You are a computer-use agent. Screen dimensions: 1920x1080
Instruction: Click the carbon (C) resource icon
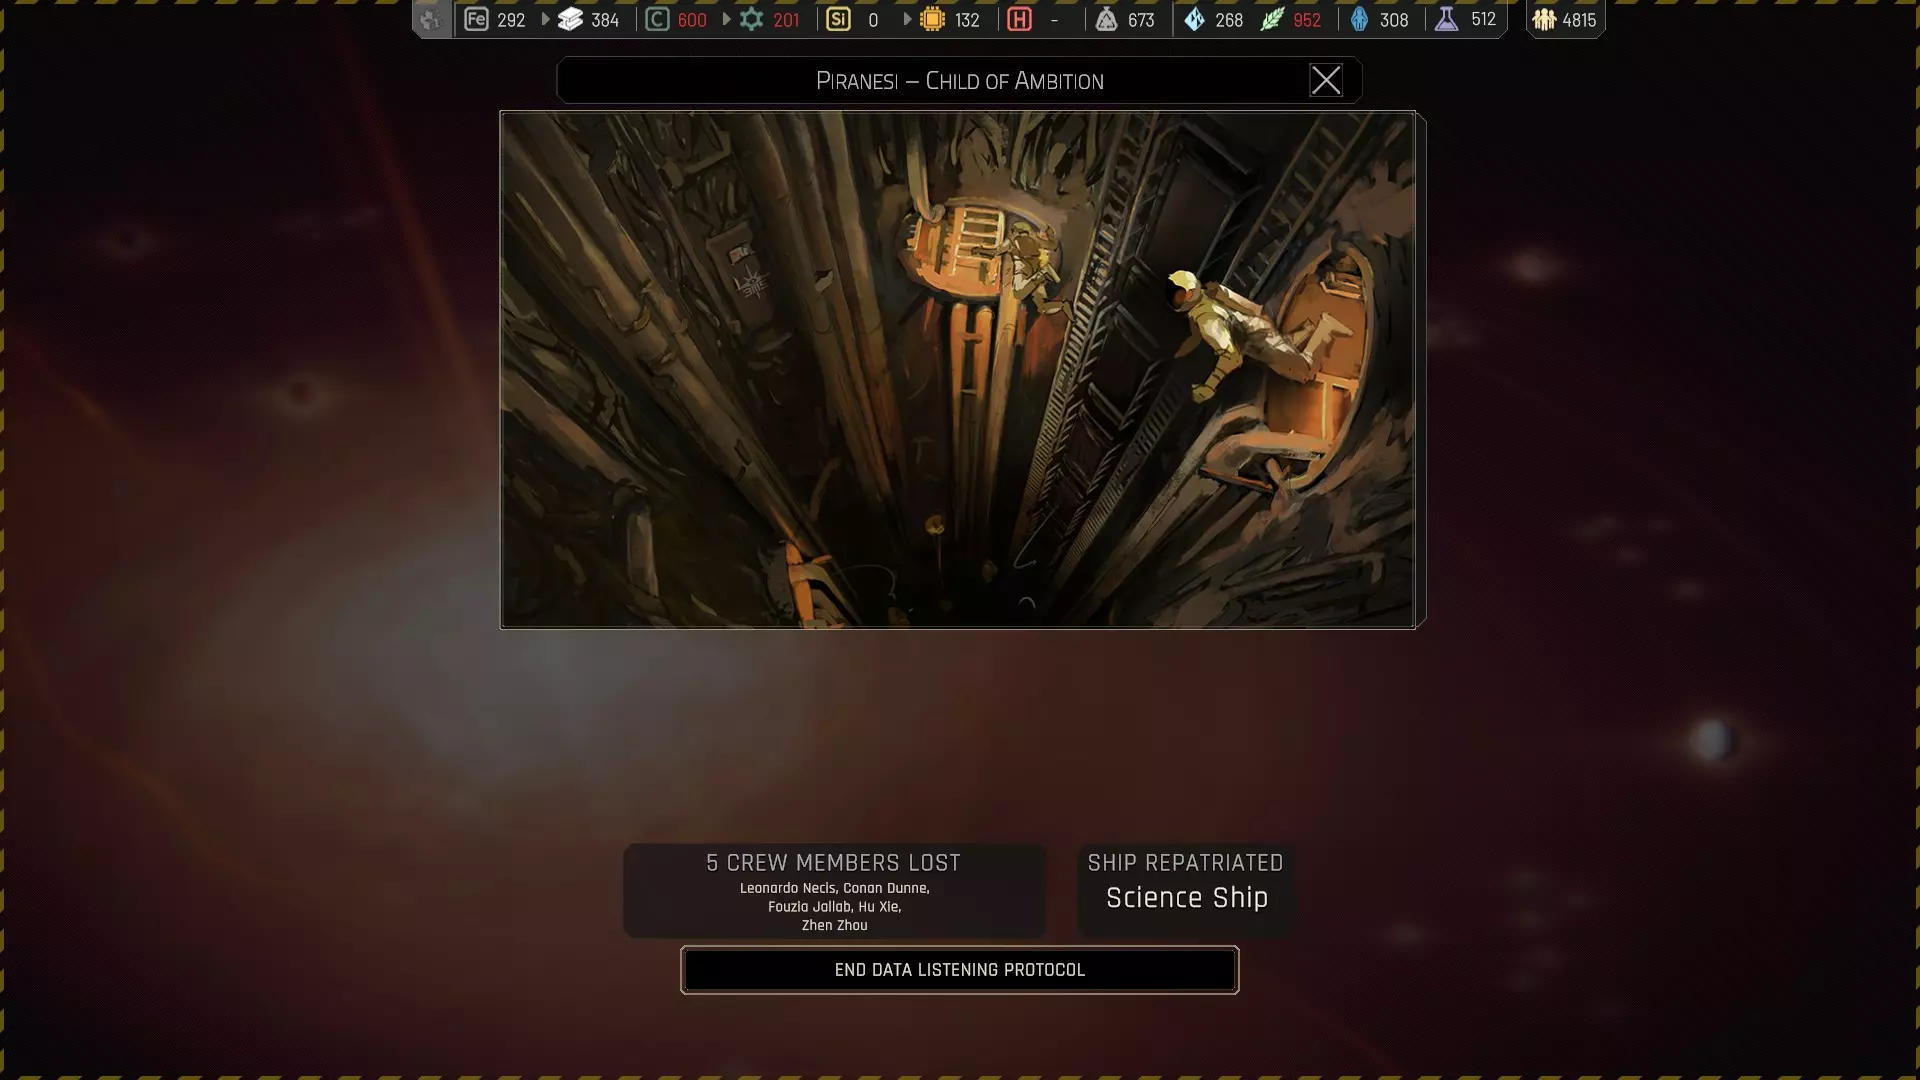point(657,19)
